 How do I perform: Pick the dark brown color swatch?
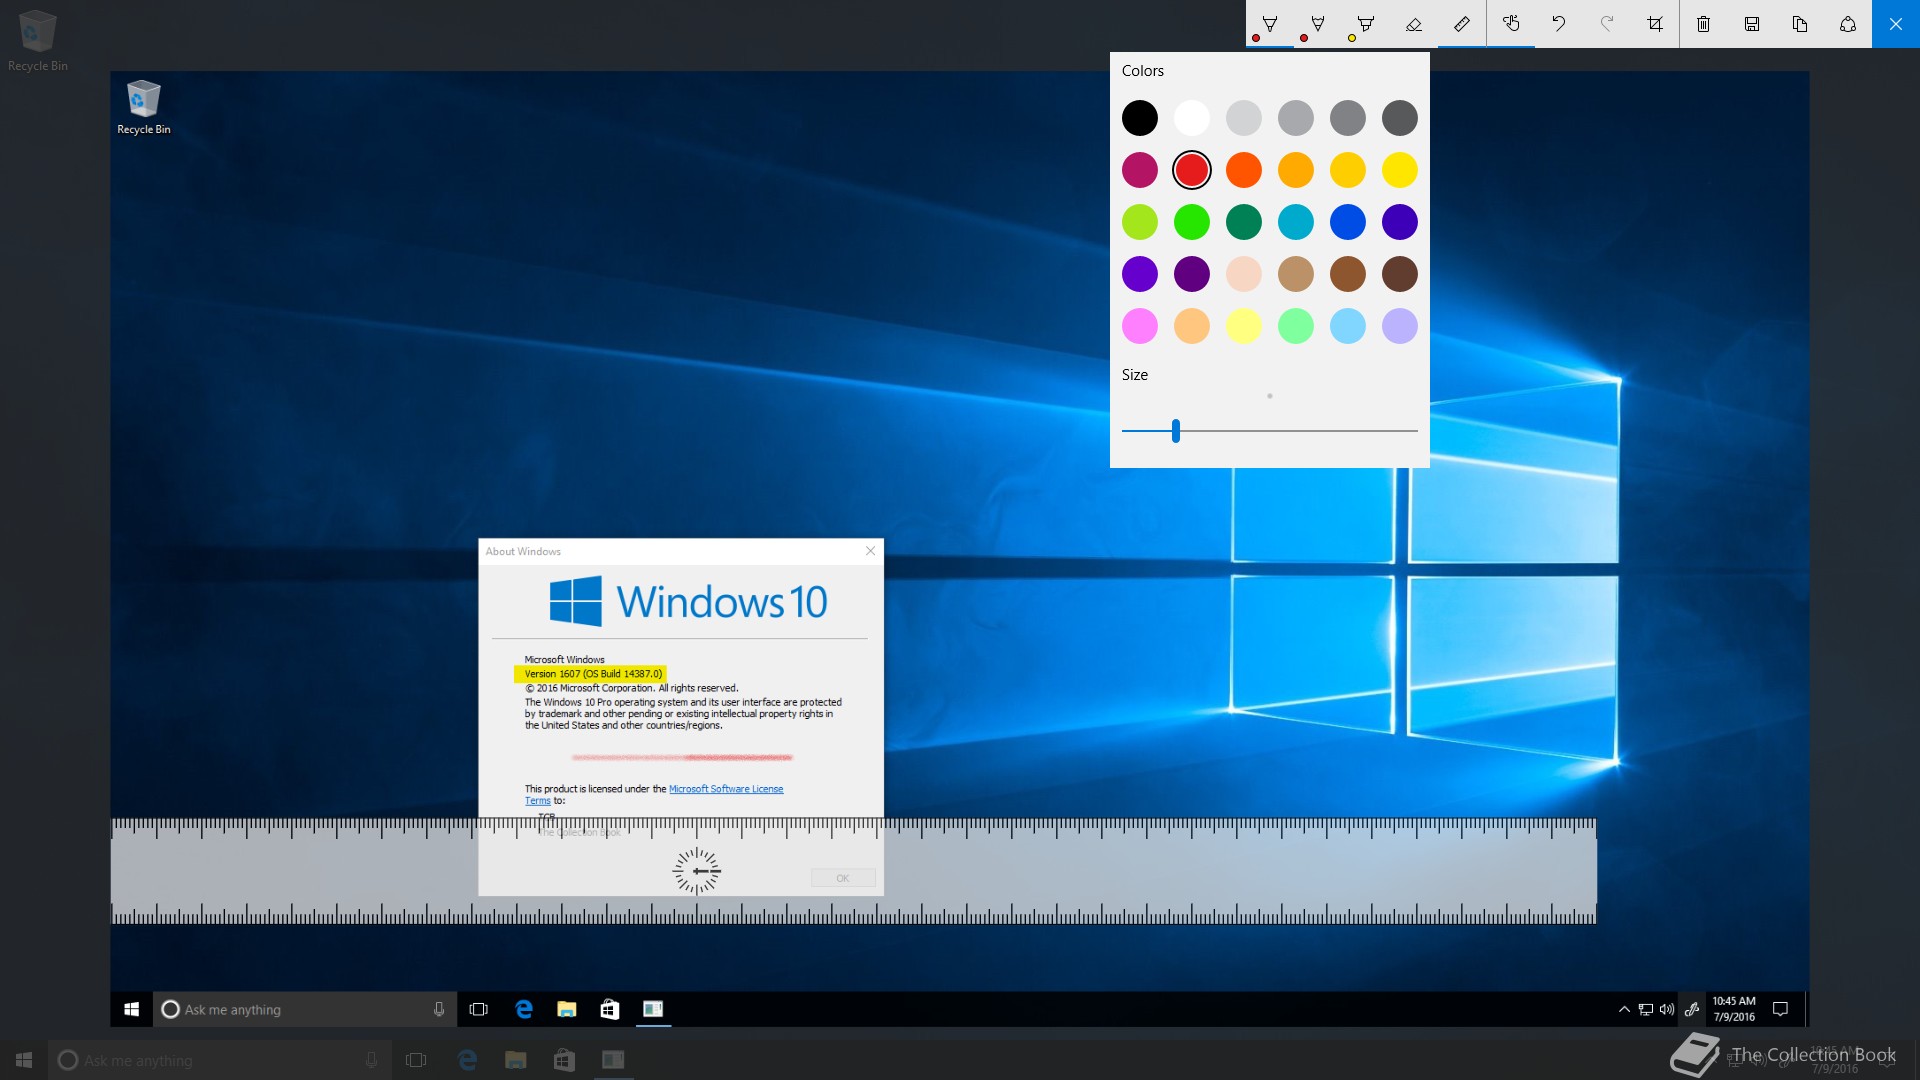(1400, 274)
